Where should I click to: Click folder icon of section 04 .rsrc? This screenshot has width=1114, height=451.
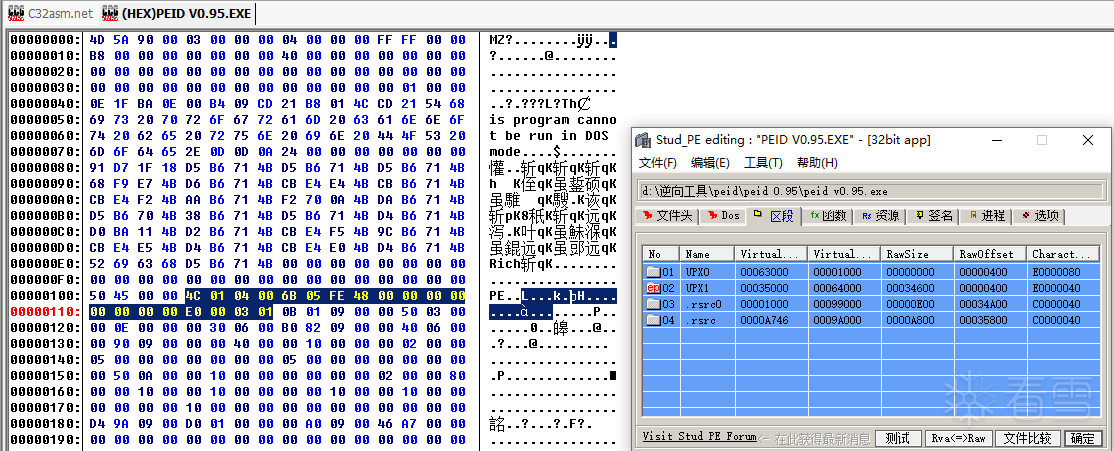654,320
